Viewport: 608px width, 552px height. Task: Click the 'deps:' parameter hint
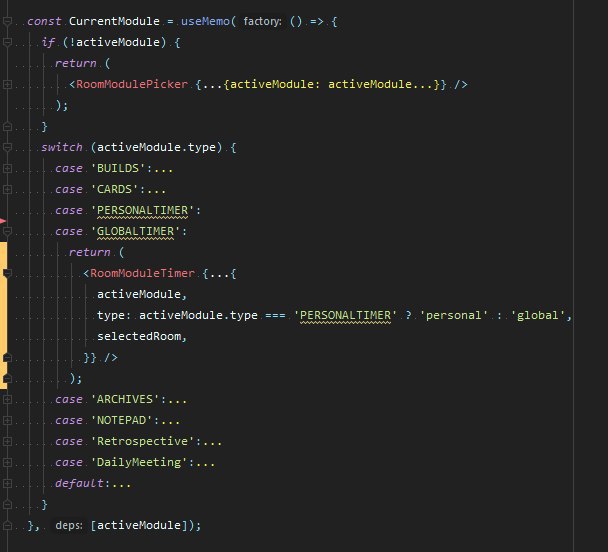(x=69, y=525)
